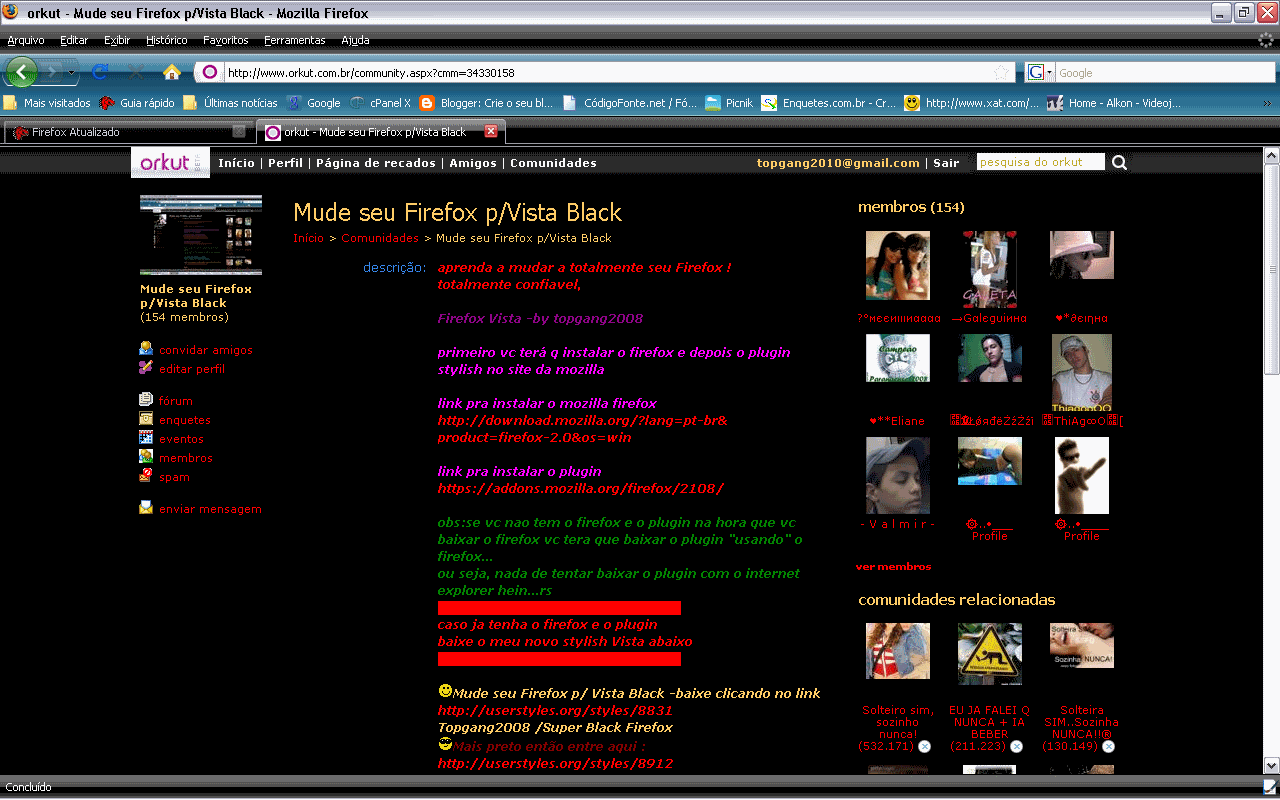Image resolution: width=1280 pixels, height=800 pixels.
Task: Click userstyles.org/styles/8912 link
Action: [555, 763]
